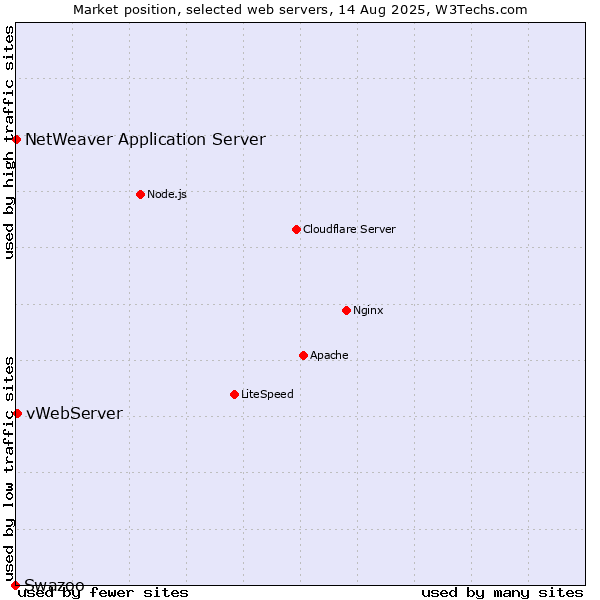The image size is (600, 600).
Task: Click the Node.js red data point
Action: [140, 194]
